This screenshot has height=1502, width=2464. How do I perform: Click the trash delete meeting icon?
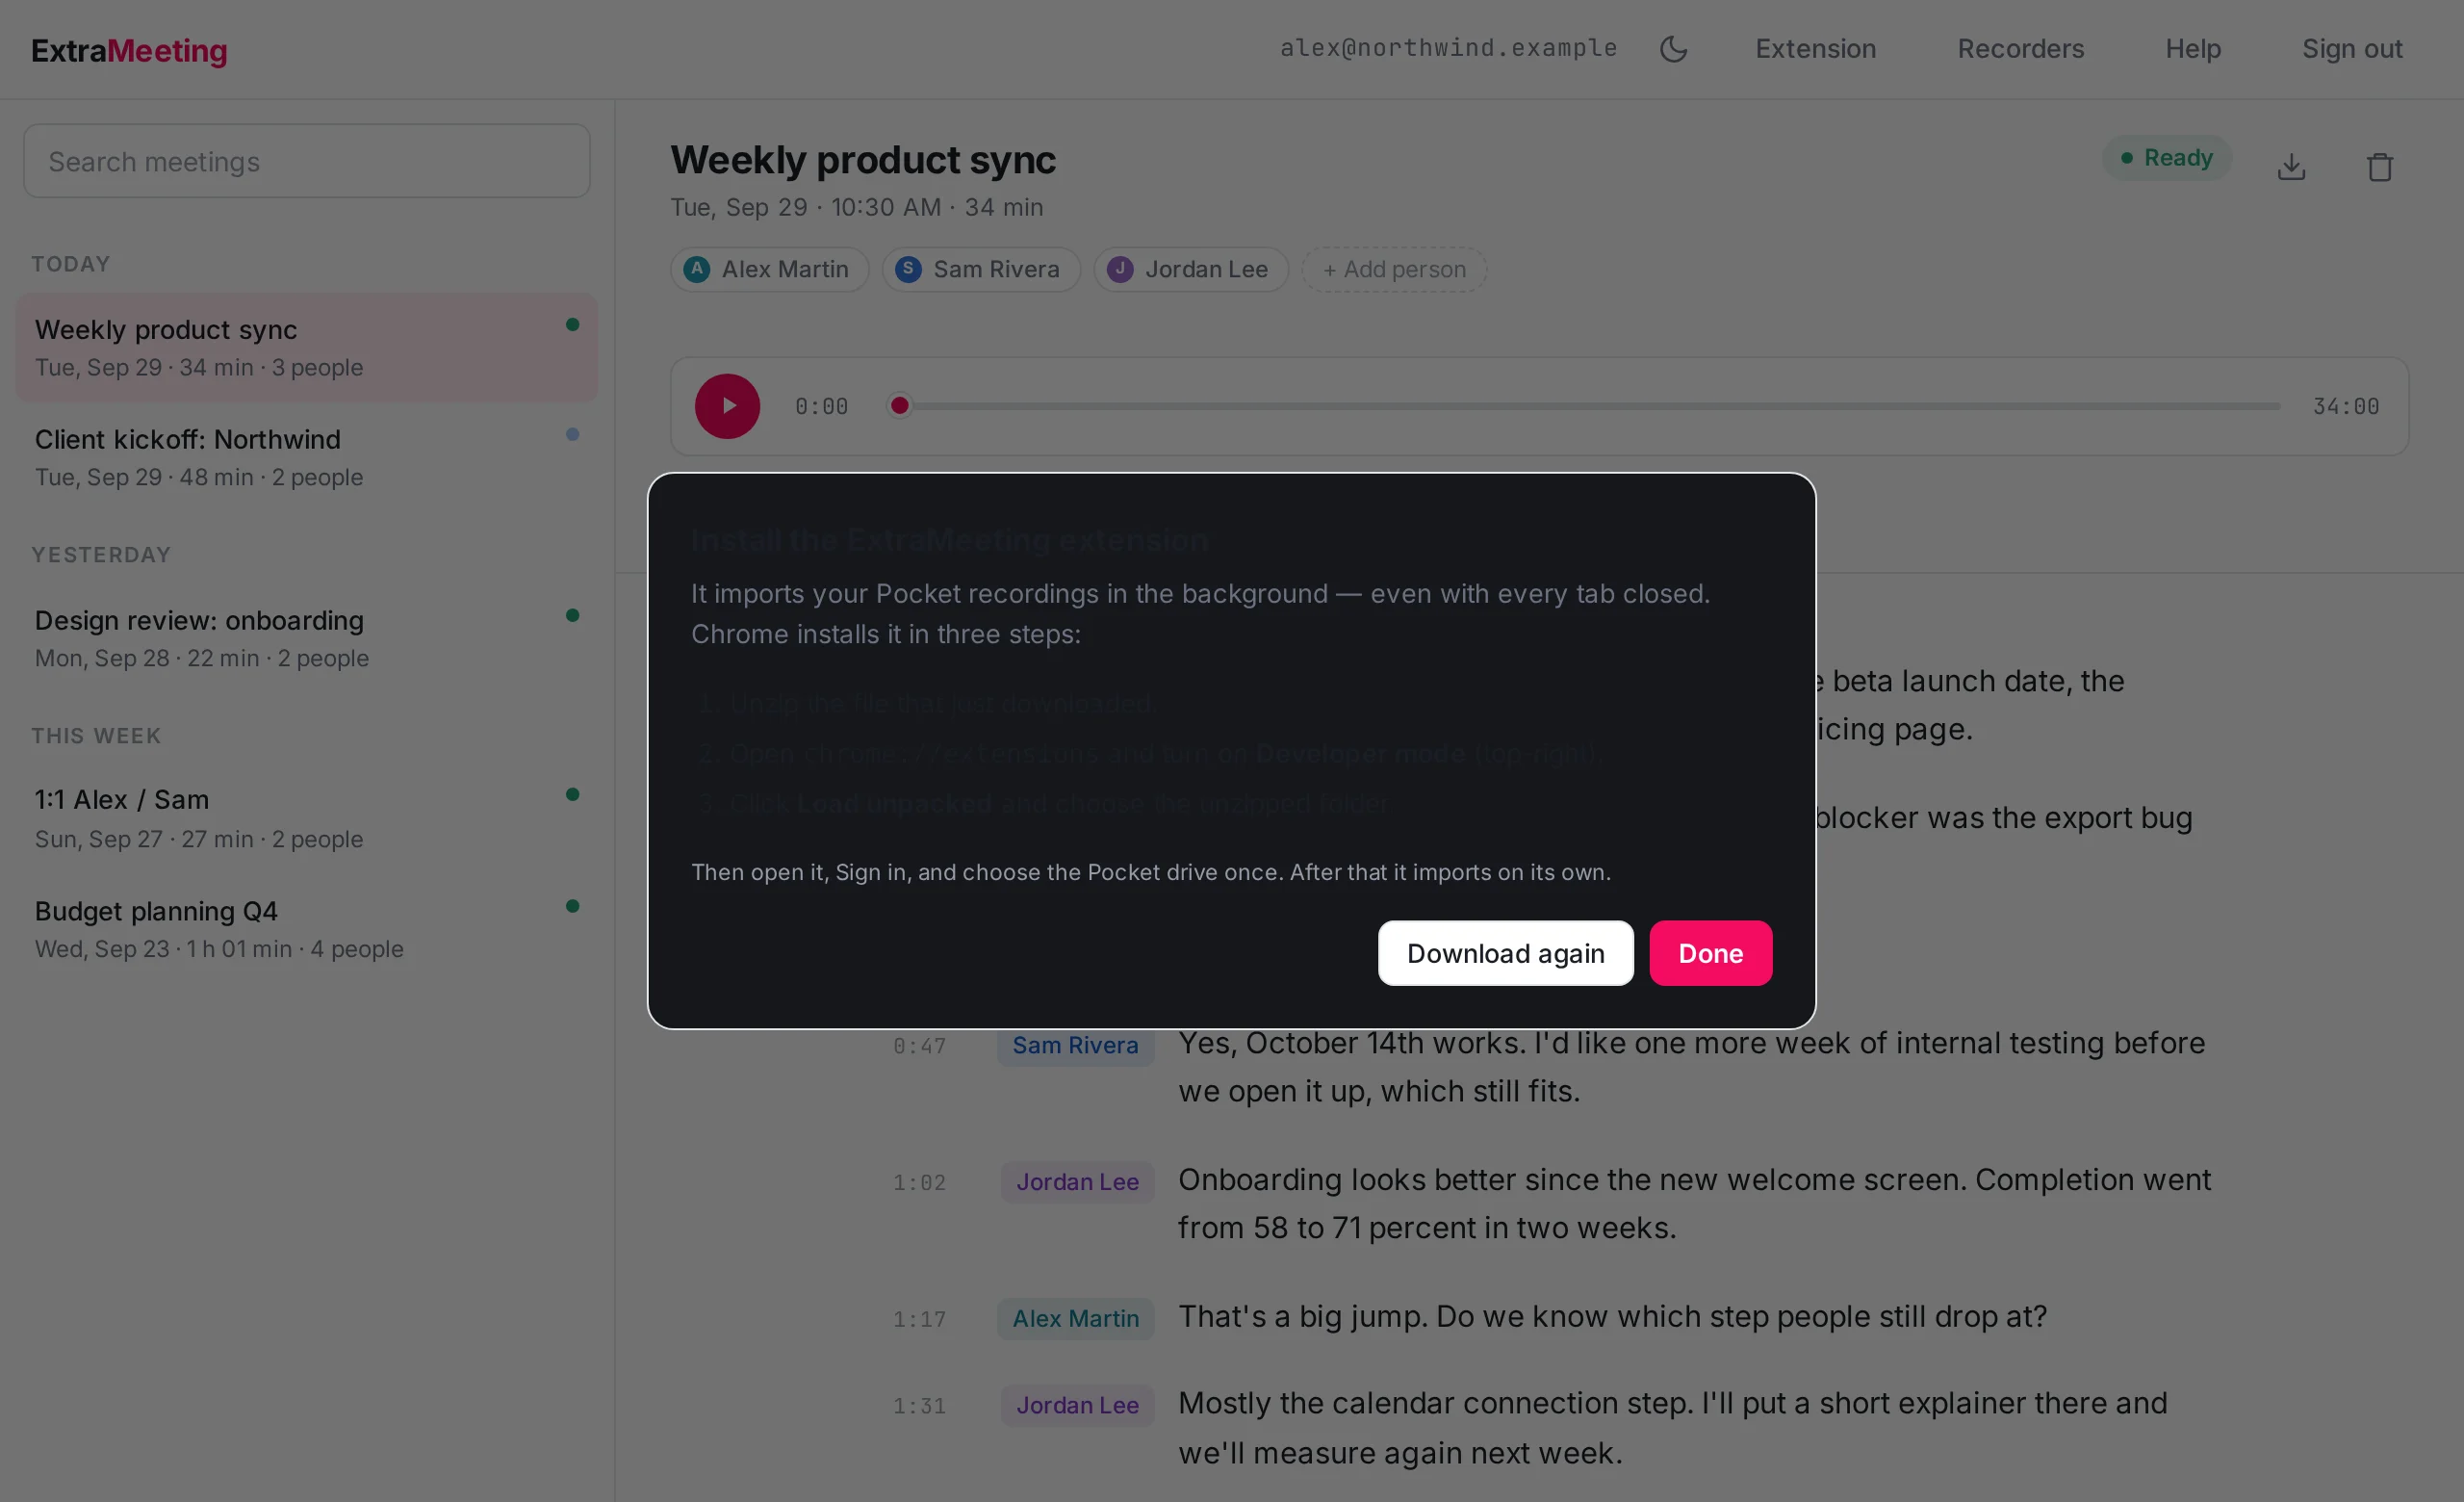[x=2380, y=167]
